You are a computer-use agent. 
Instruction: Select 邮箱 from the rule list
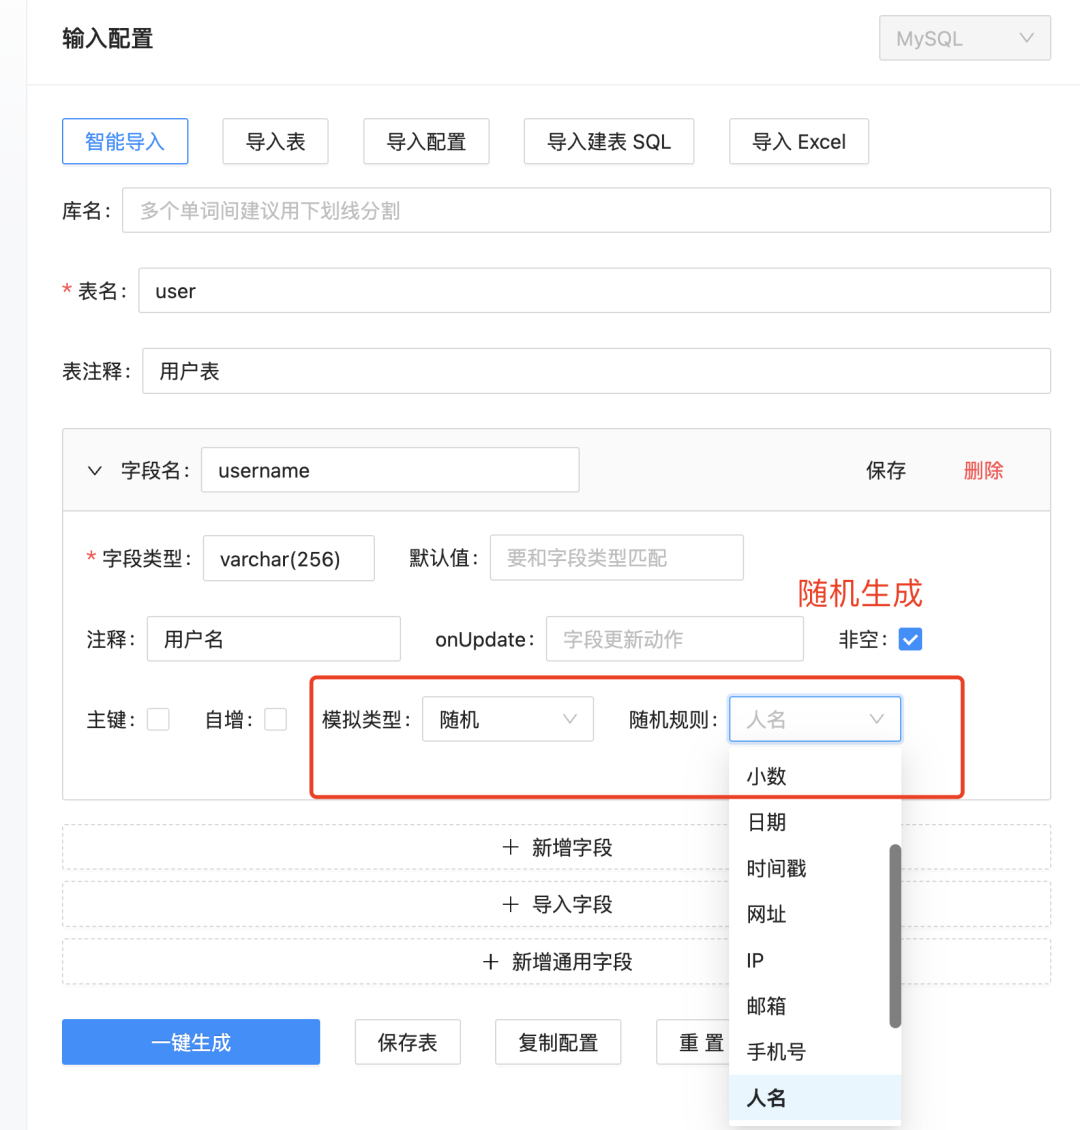pyautogui.click(x=767, y=1006)
